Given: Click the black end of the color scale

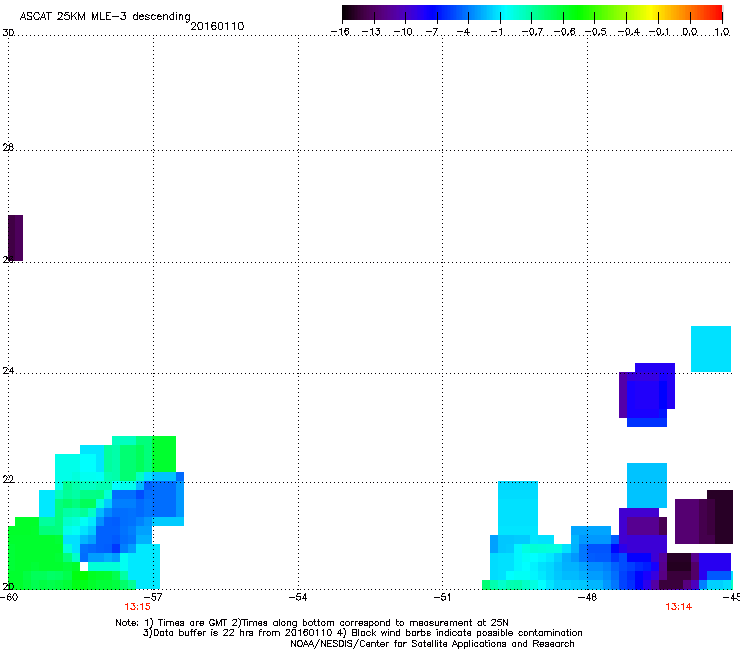Looking at the screenshot, I should click(349, 12).
